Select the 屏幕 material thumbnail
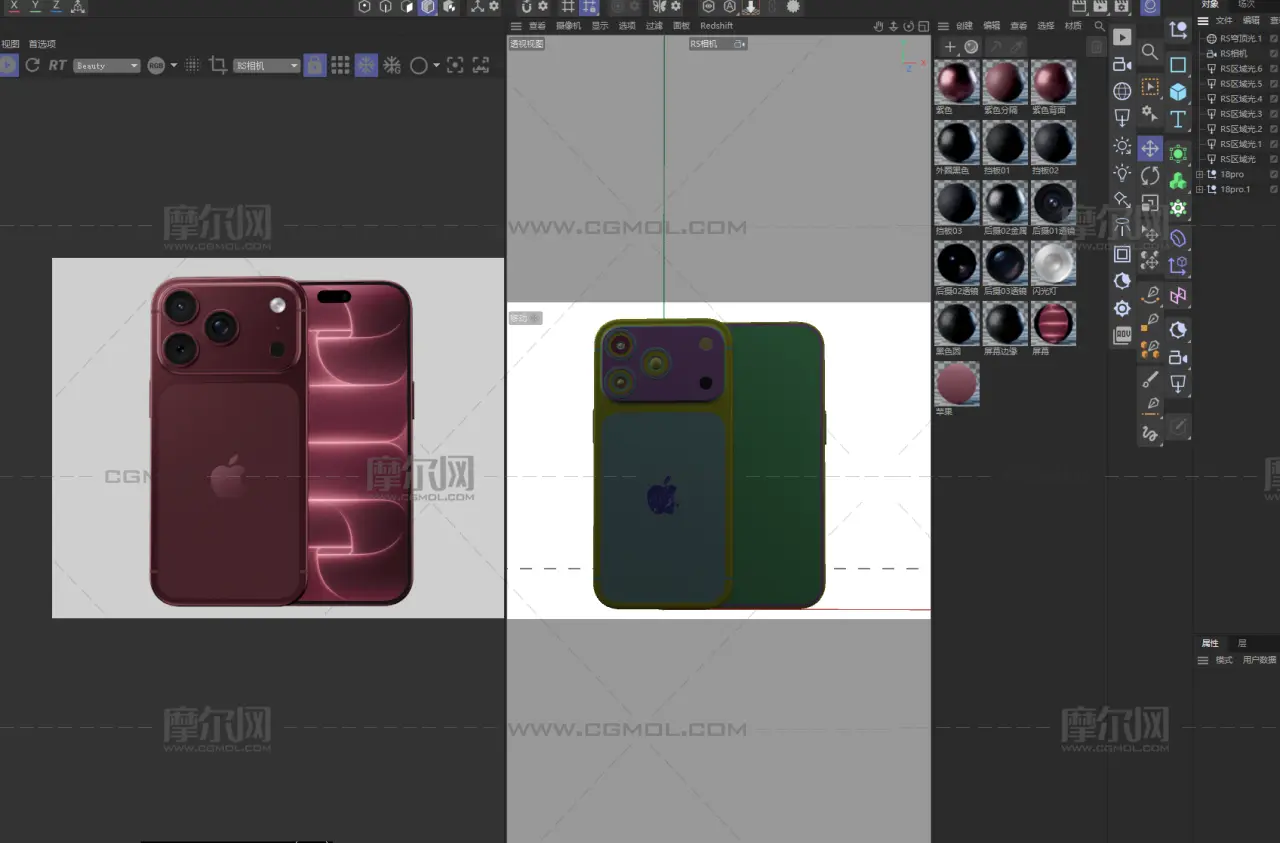The image size is (1280, 843). pos(1053,323)
